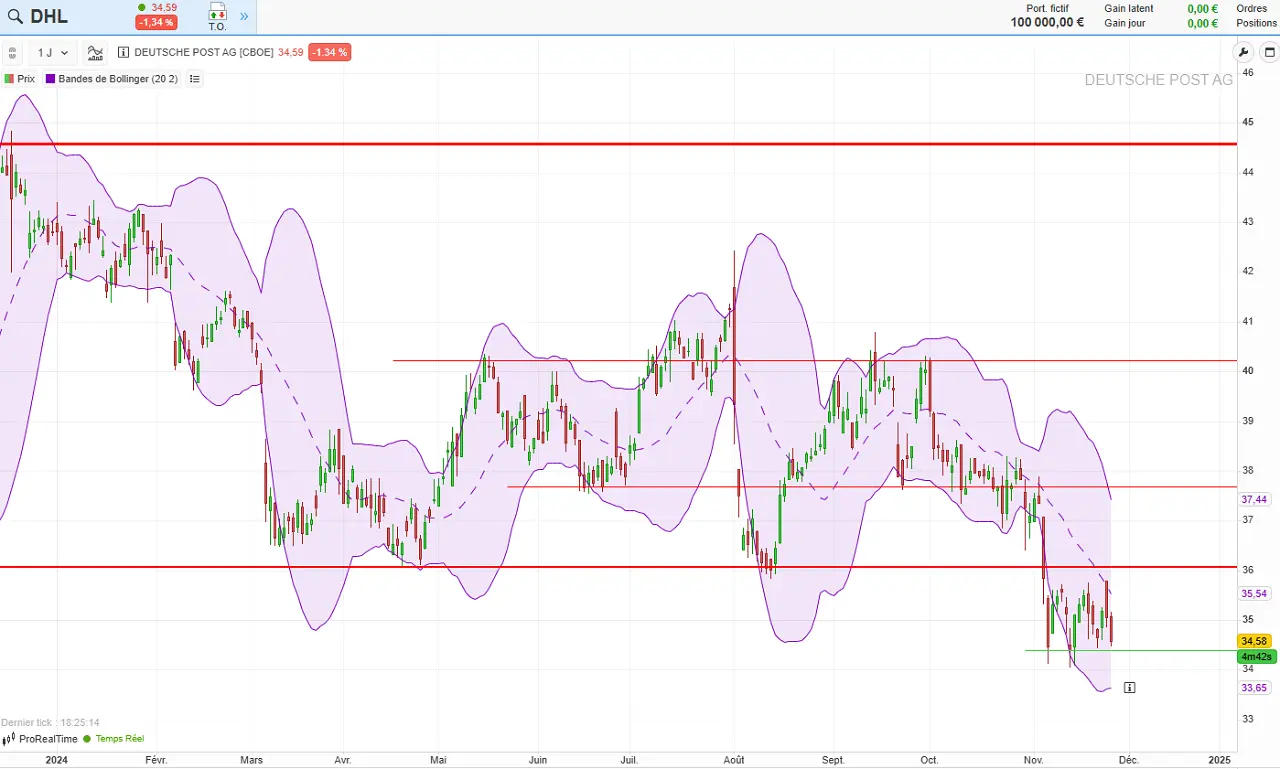Open the 1 J timeframe dropdown
The image size is (1280, 769).
[x=53, y=53]
